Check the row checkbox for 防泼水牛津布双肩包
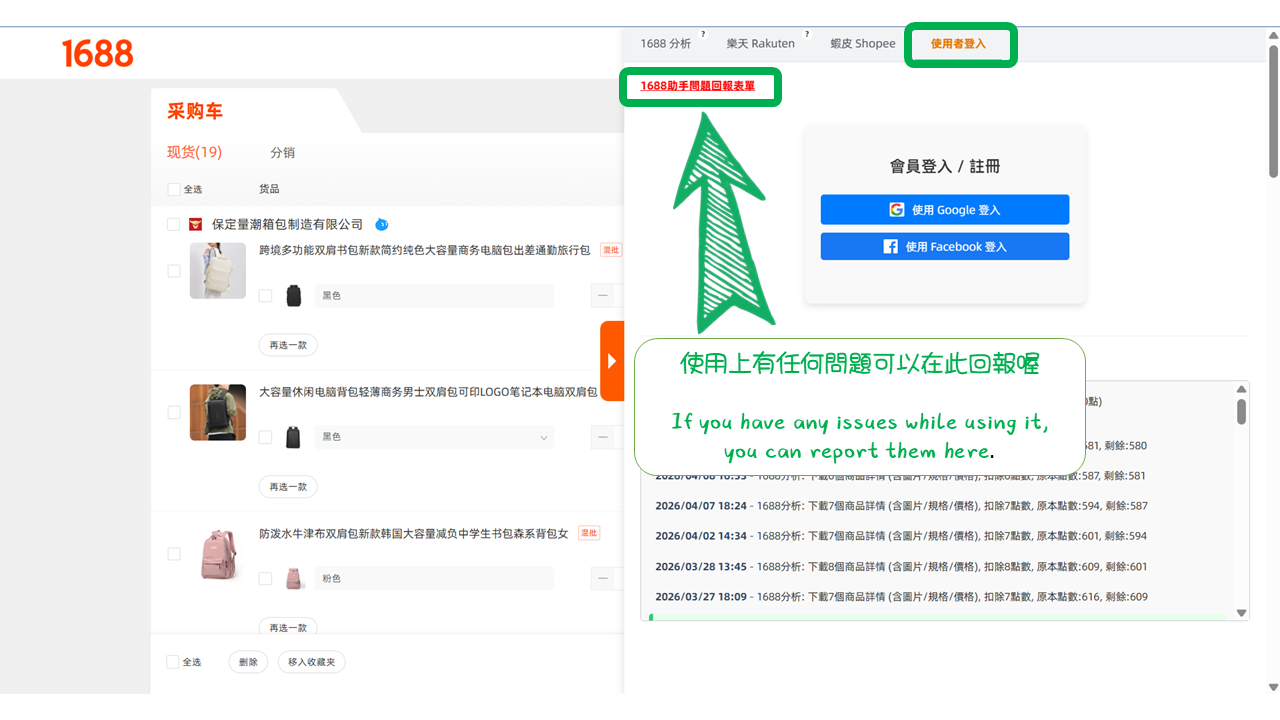The image size is (1280, 720). (x=174, y=554)
